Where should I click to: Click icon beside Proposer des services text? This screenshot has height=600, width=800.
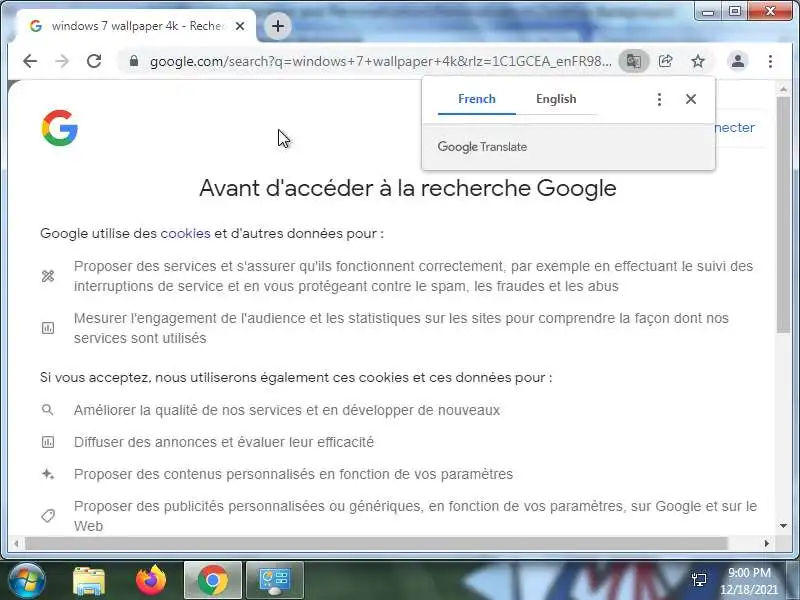click(48, 276)
